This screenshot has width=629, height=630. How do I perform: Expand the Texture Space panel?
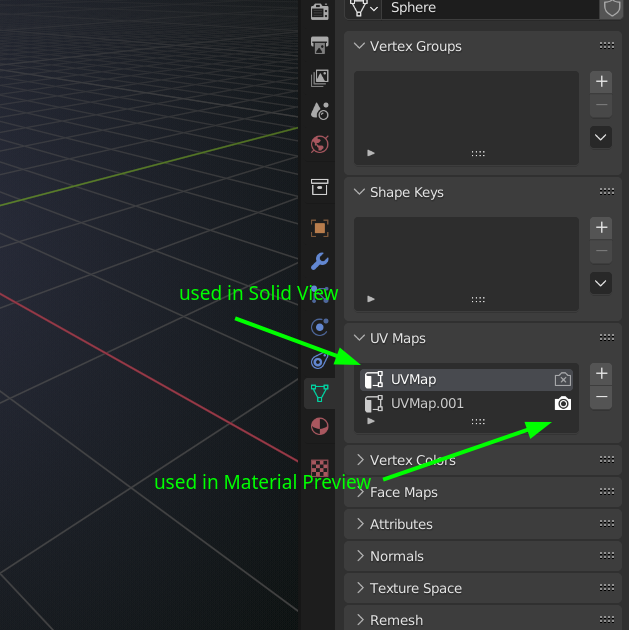point(360,588)
